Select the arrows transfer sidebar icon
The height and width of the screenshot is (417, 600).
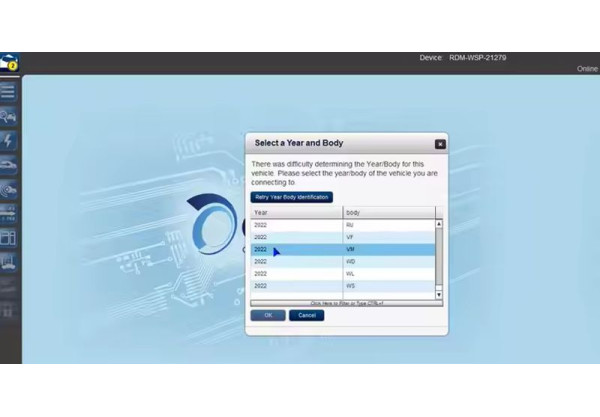click(x=9, y=213)
